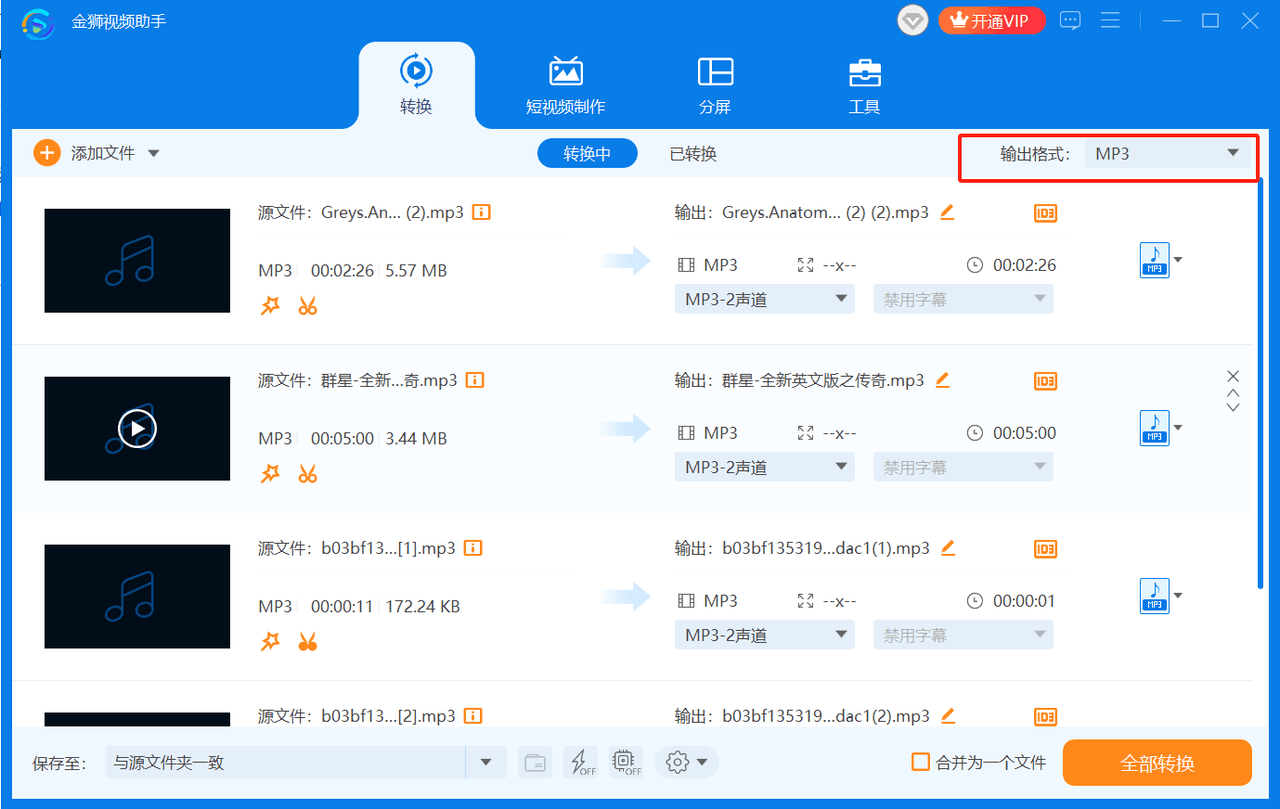The width and height of the screenshot is (1280, 809).
Task: Open MP3-2声道 dropdown for Greys.Anatom... output
Action: point(764,299)
